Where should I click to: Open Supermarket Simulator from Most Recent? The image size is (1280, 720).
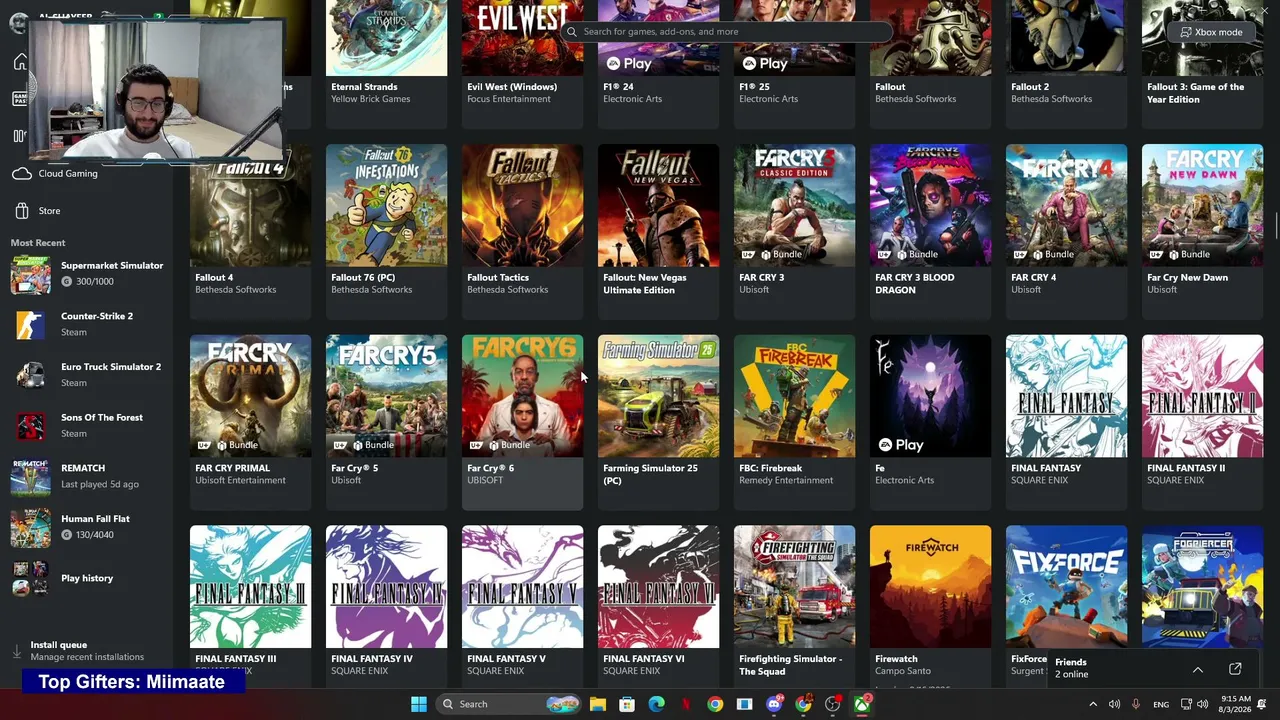[x=87, y=274]
